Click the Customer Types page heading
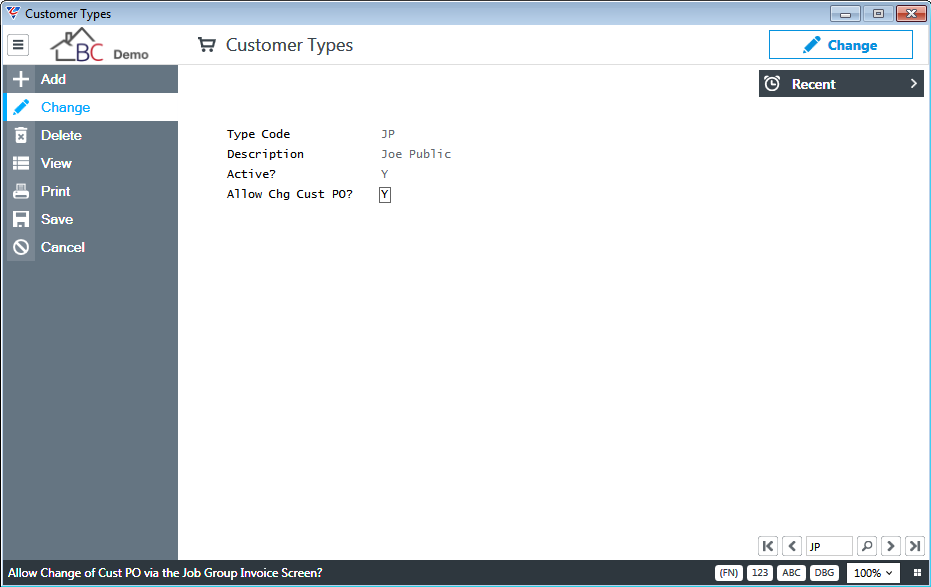 (x=289, y=45)
